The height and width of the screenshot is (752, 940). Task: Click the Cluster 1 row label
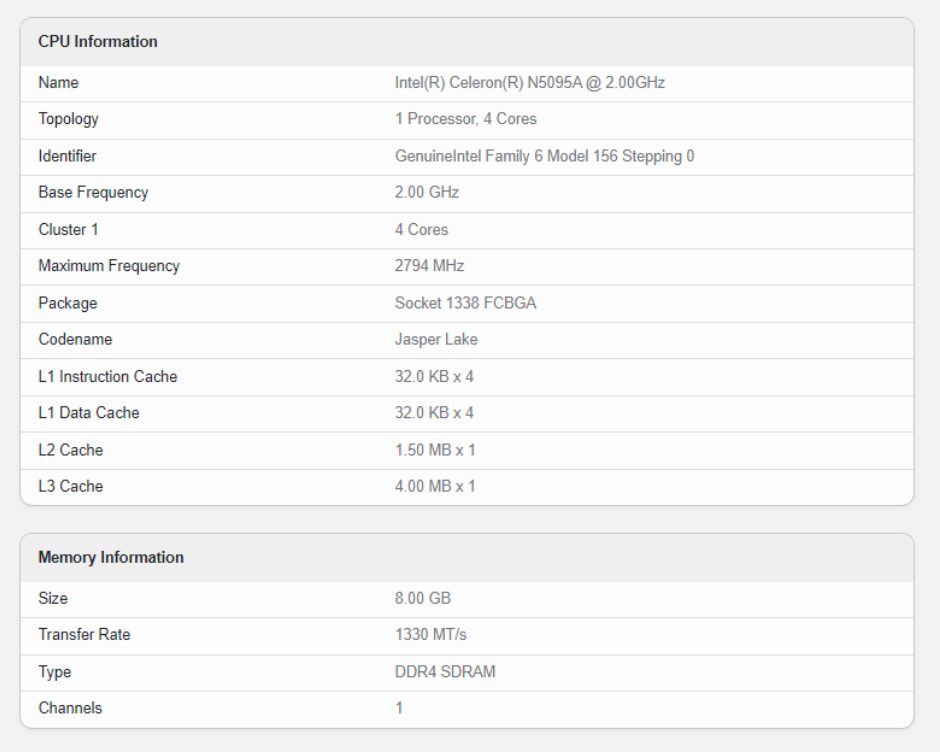click(68, 230)
